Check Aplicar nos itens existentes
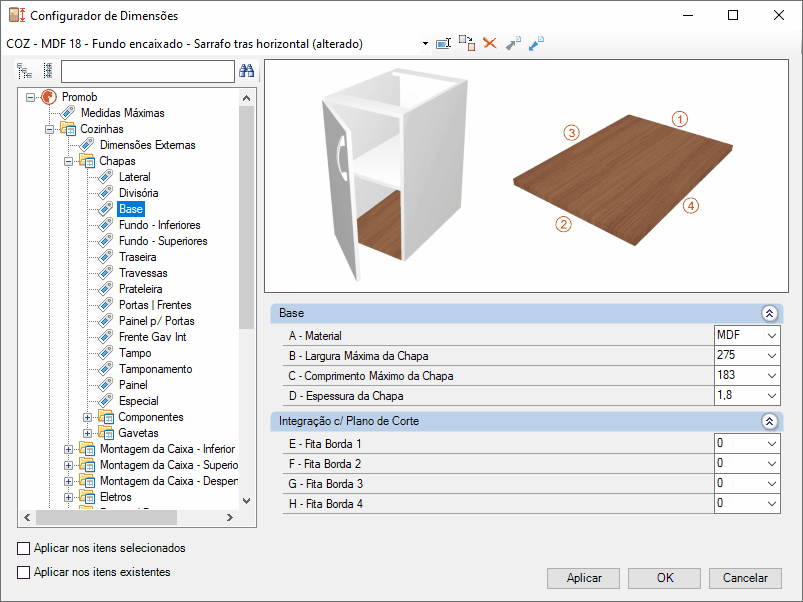Screen dimensions: 803x602 (x=24, y=573)
